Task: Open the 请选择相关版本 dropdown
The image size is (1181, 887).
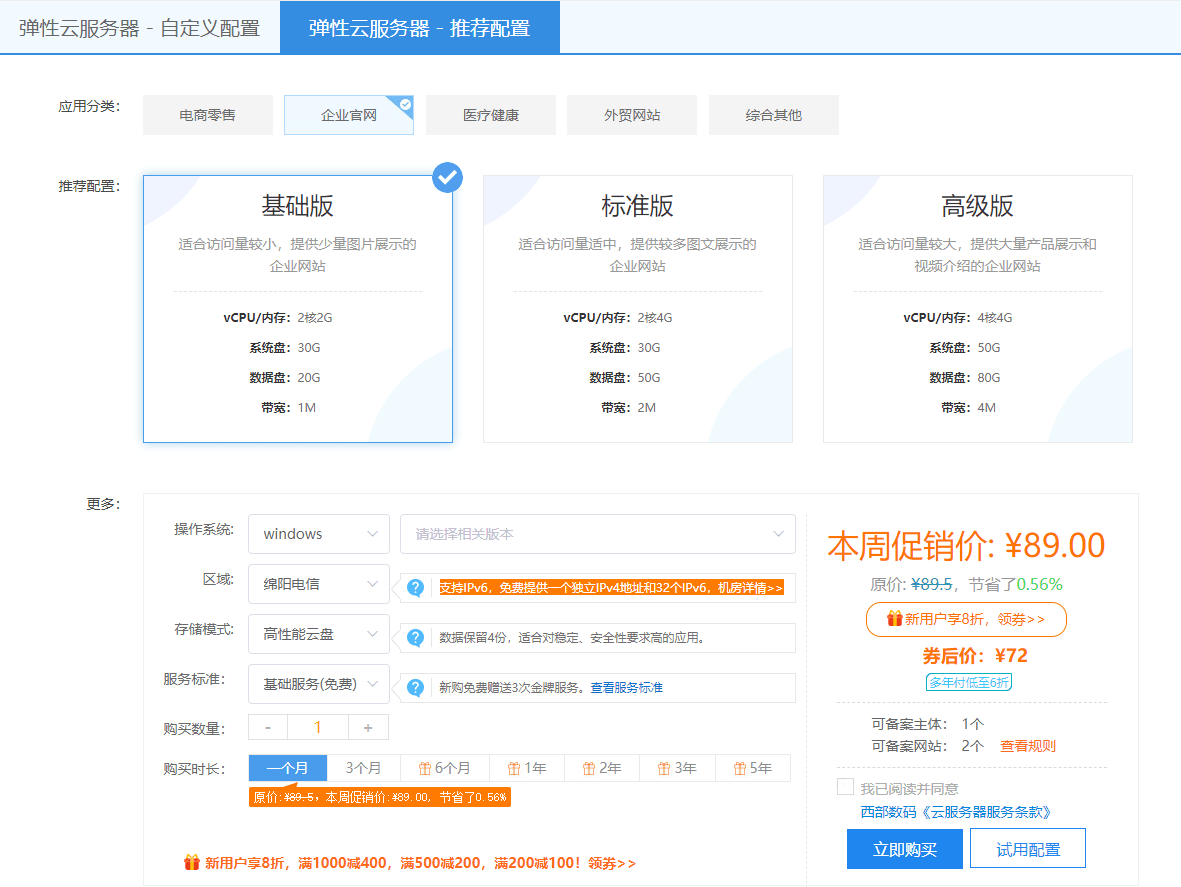Action: (x=597, y=534)
